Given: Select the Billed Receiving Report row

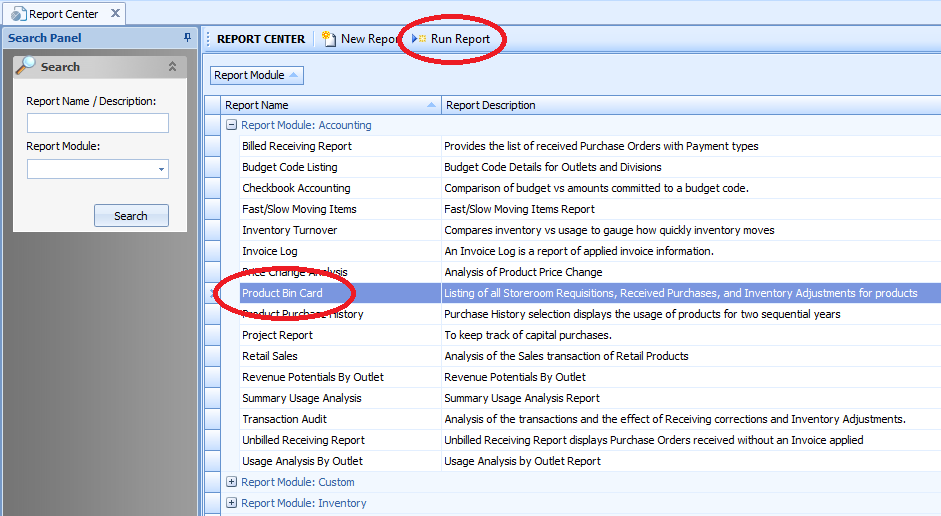Looking at the screenshot, I should coord(296,146).
